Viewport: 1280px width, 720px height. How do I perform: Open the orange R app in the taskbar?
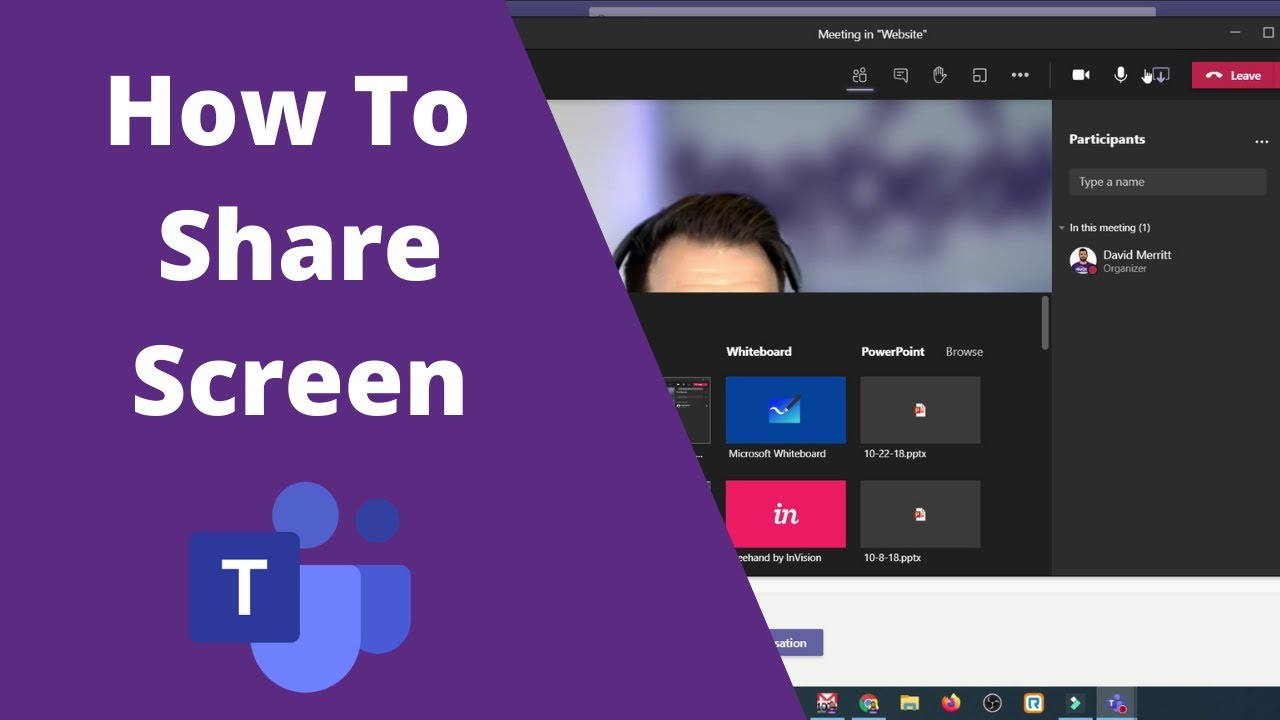click(x=1033, y=703)
